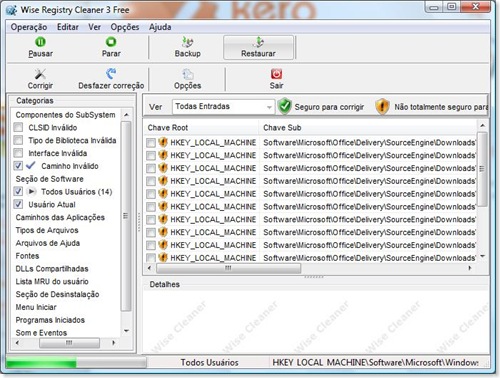The height and width of the screenshot is (378, 500).
Task: Click the Wise Registry Cleaner title icon
Action: (x=11, y=10)
